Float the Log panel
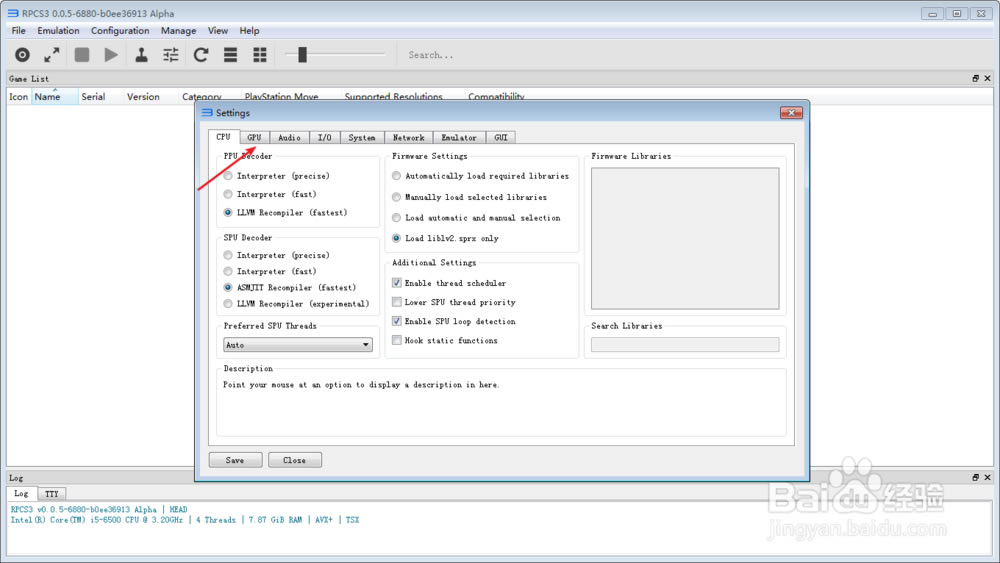Image resolution: width=1000 pixels, height=563 pixels. pos(975,477)
